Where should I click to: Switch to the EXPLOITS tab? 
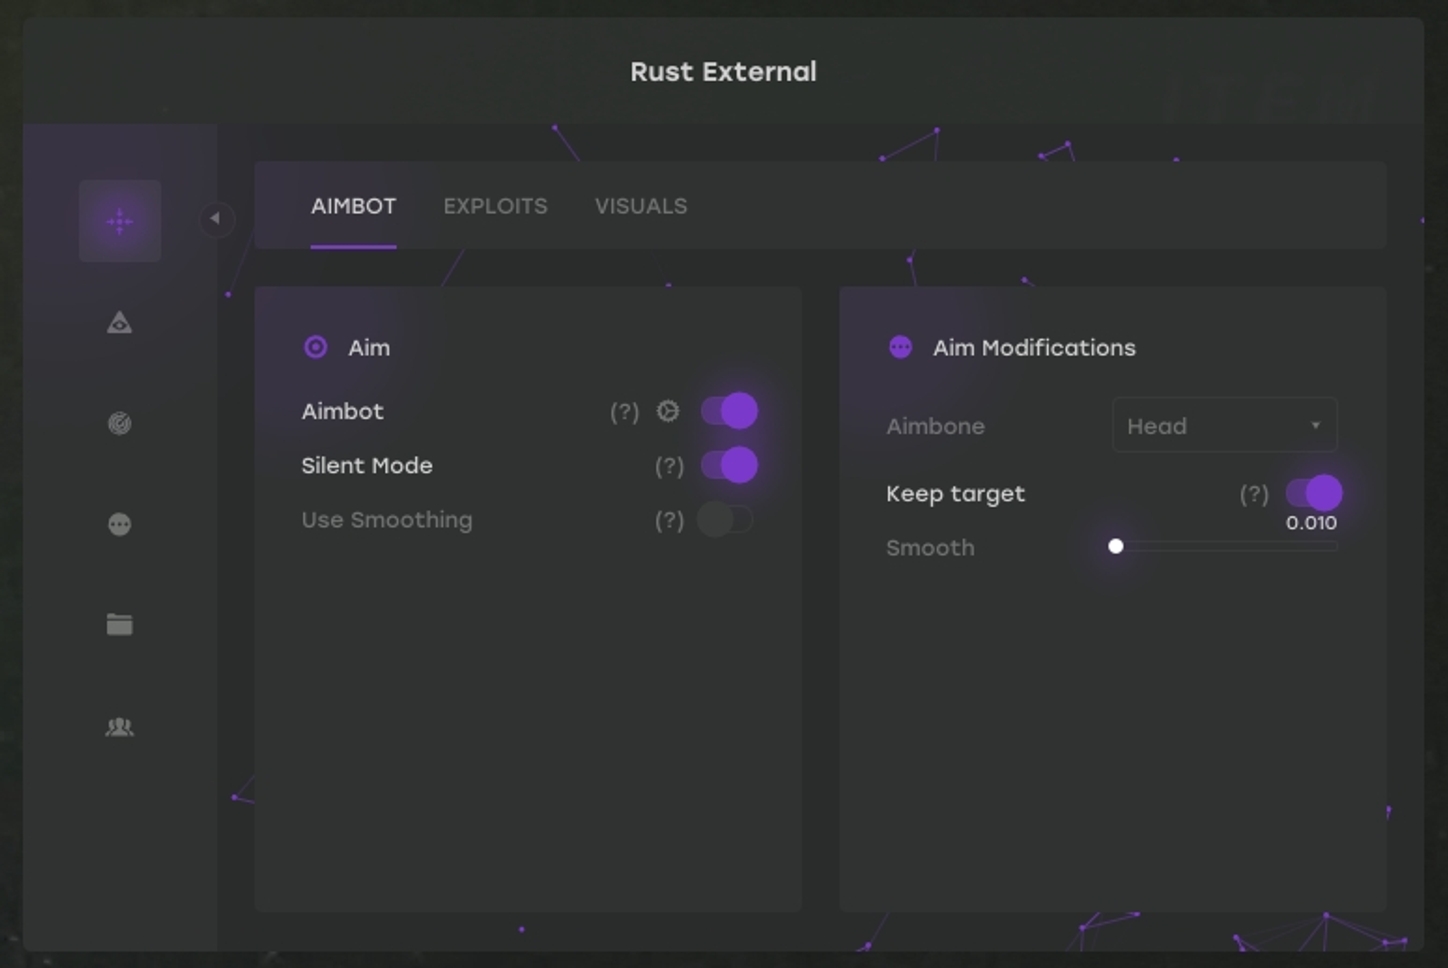[495, 206]
